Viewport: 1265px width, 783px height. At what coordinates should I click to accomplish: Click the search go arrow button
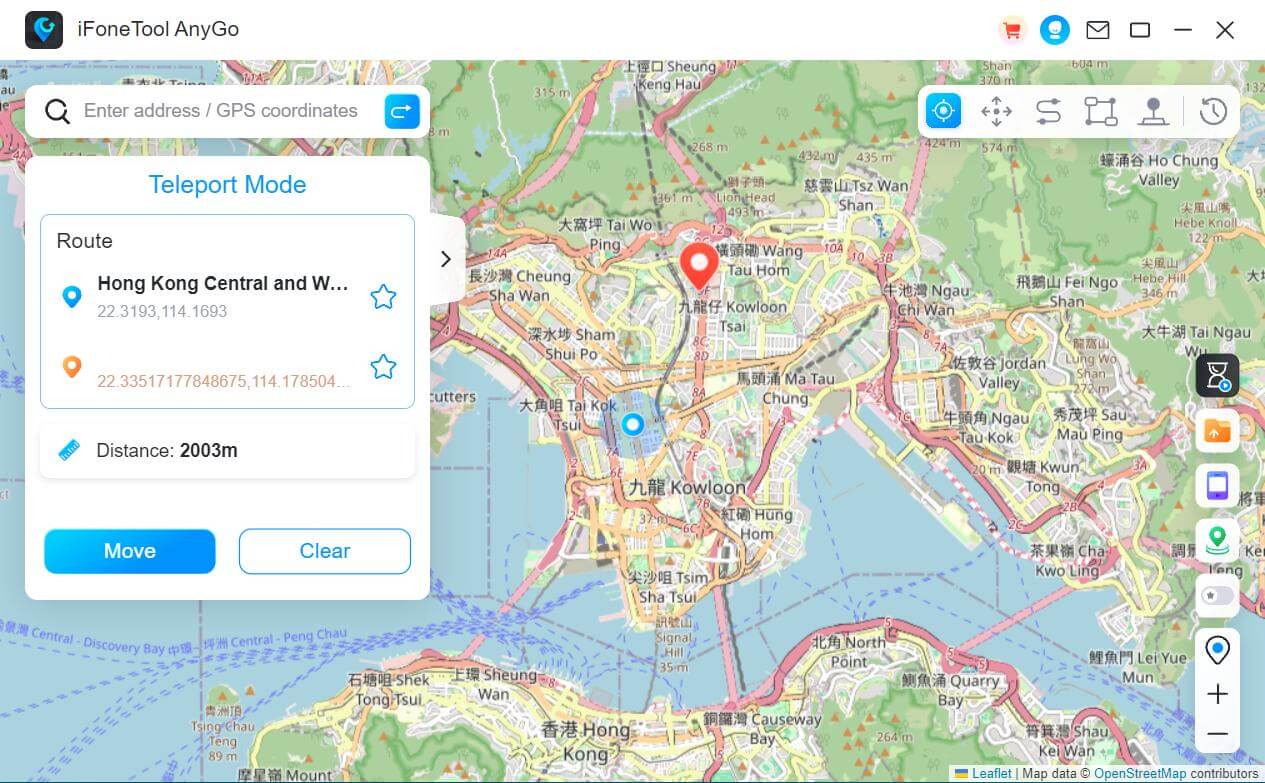[x=402, y=111]
